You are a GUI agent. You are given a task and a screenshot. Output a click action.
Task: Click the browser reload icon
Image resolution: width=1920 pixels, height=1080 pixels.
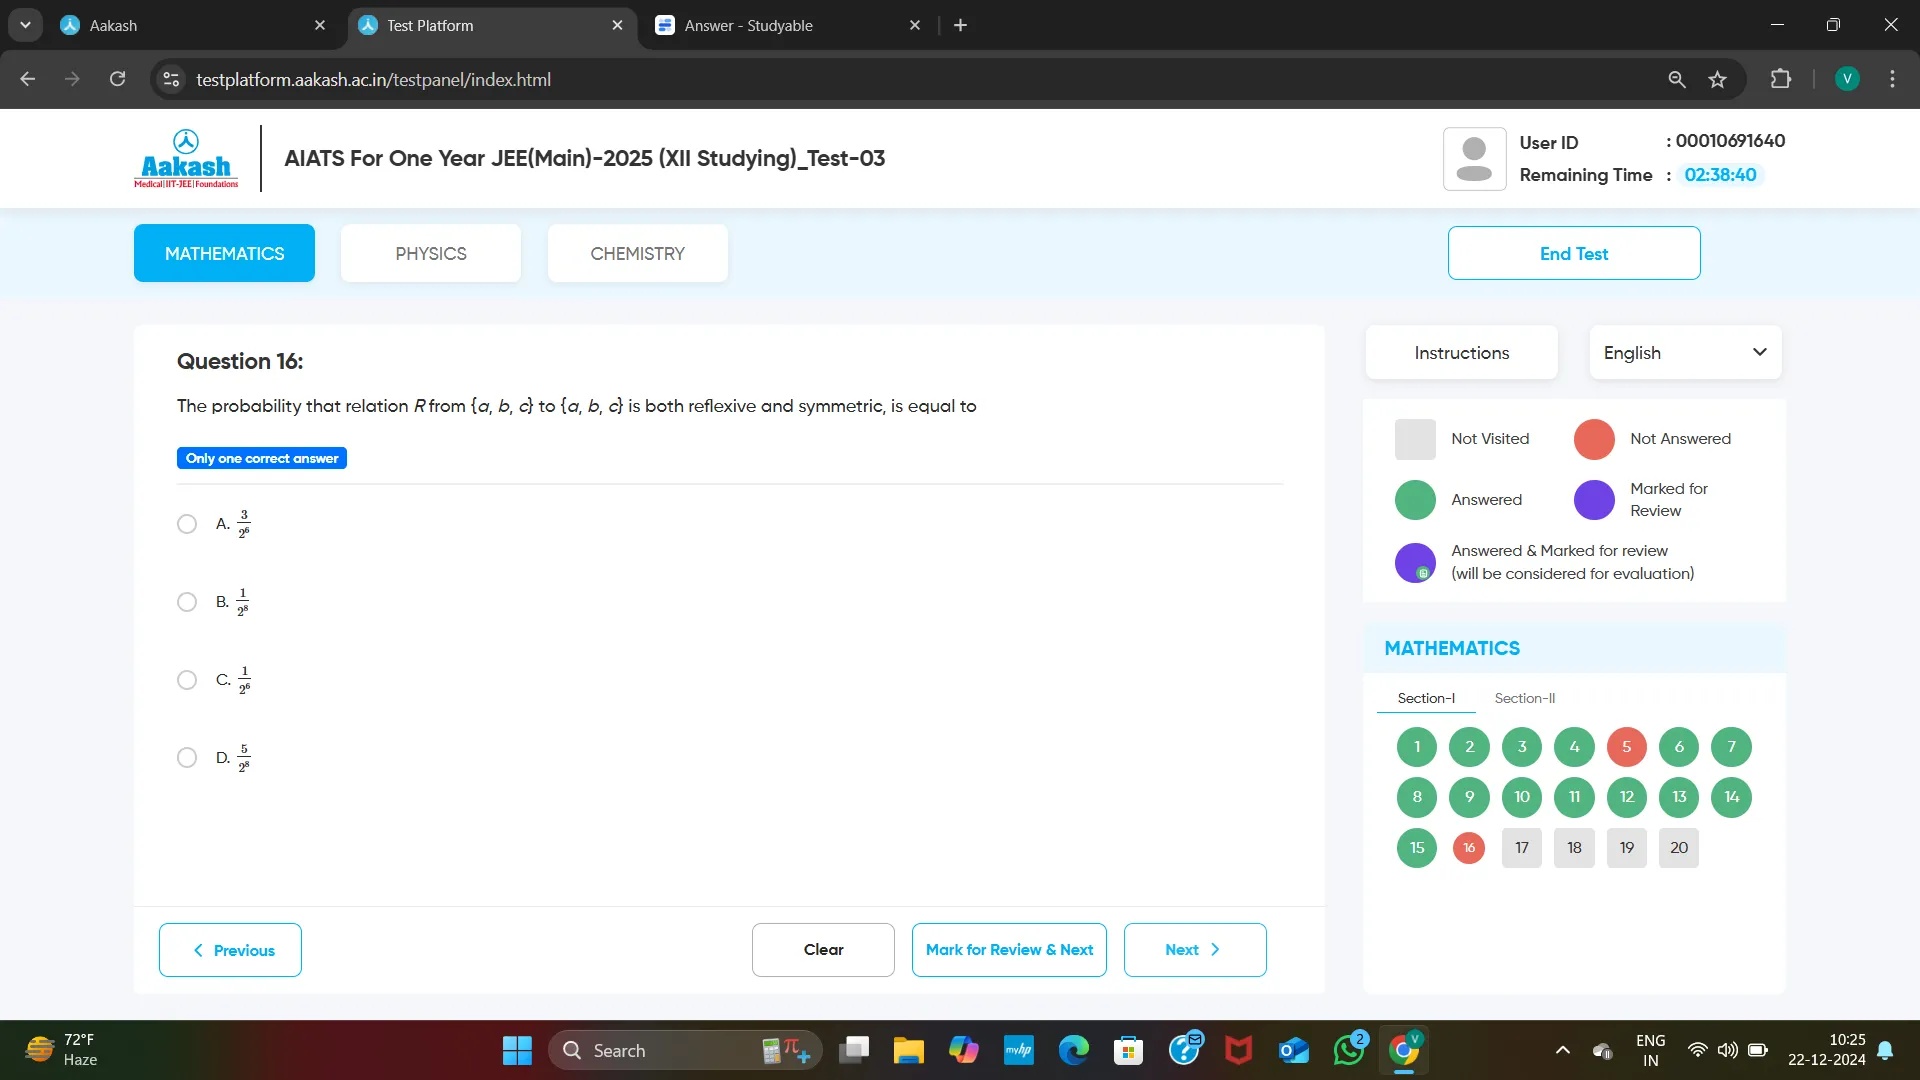click(117, 79)
